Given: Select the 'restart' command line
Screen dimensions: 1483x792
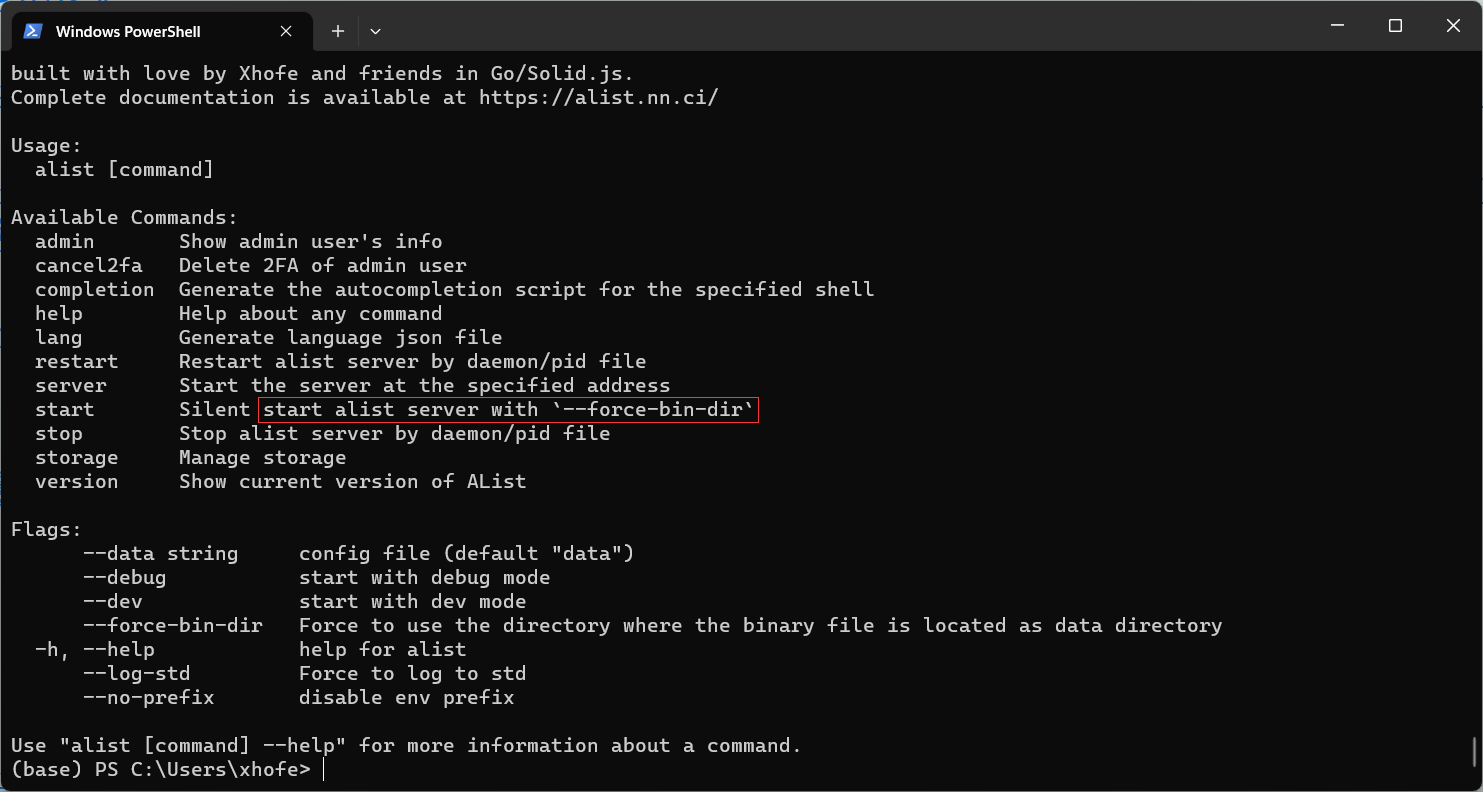Looking at the screenshot, I should point(76,361).
